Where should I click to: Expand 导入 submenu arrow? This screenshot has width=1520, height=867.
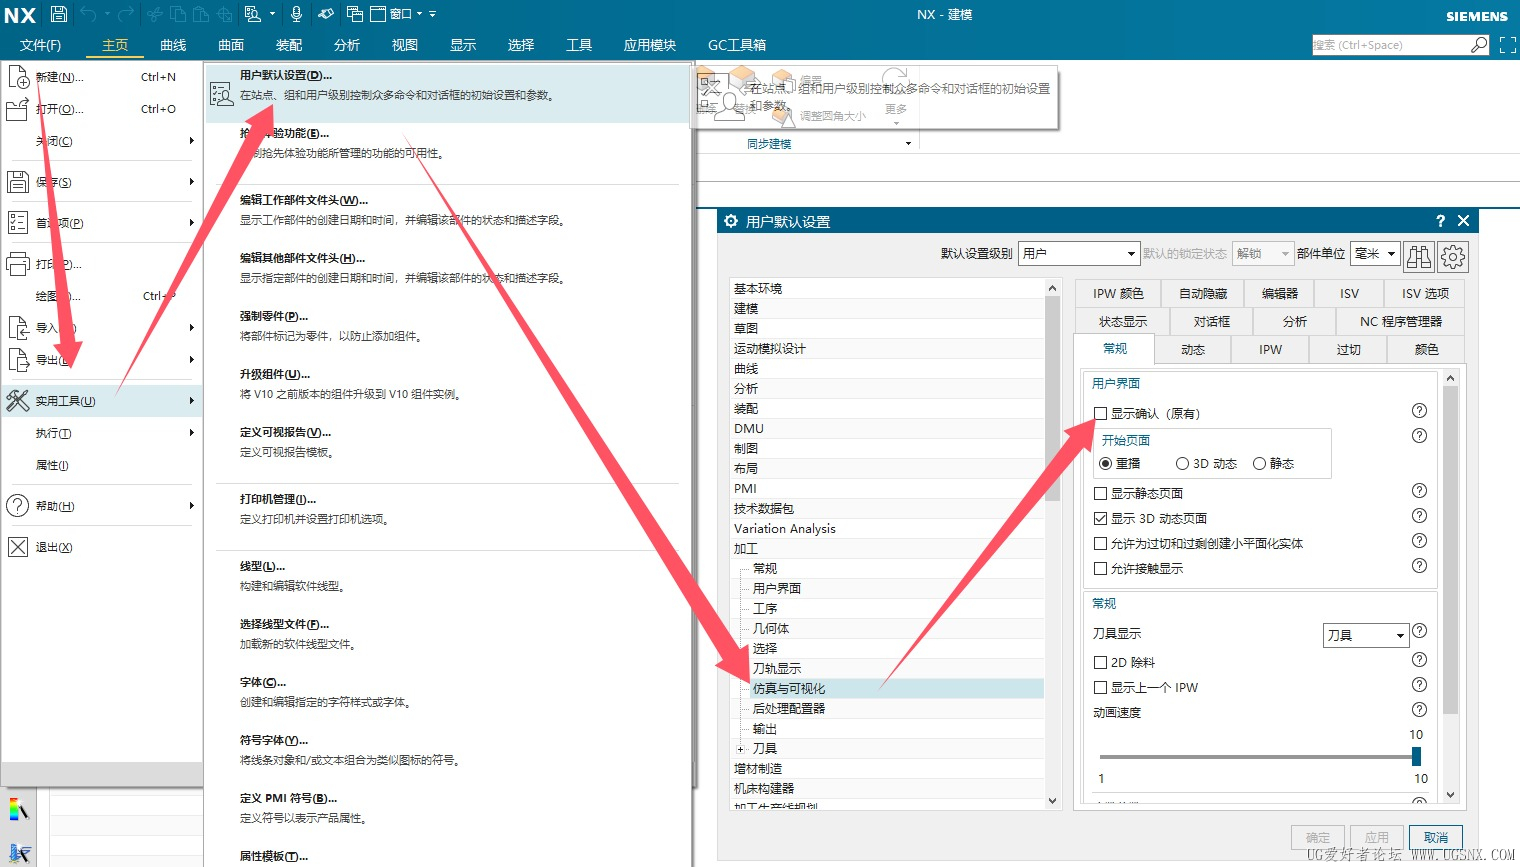(x=191, y=327)
